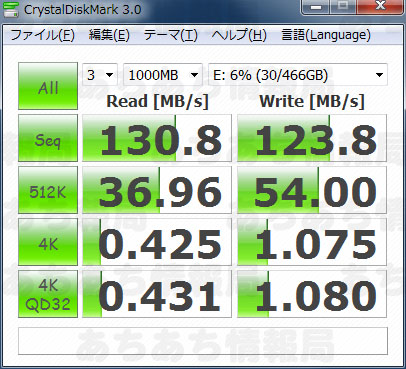406x369 pixels.
Task: Minimize the CrystalDiskMark window
Action: 316,7
